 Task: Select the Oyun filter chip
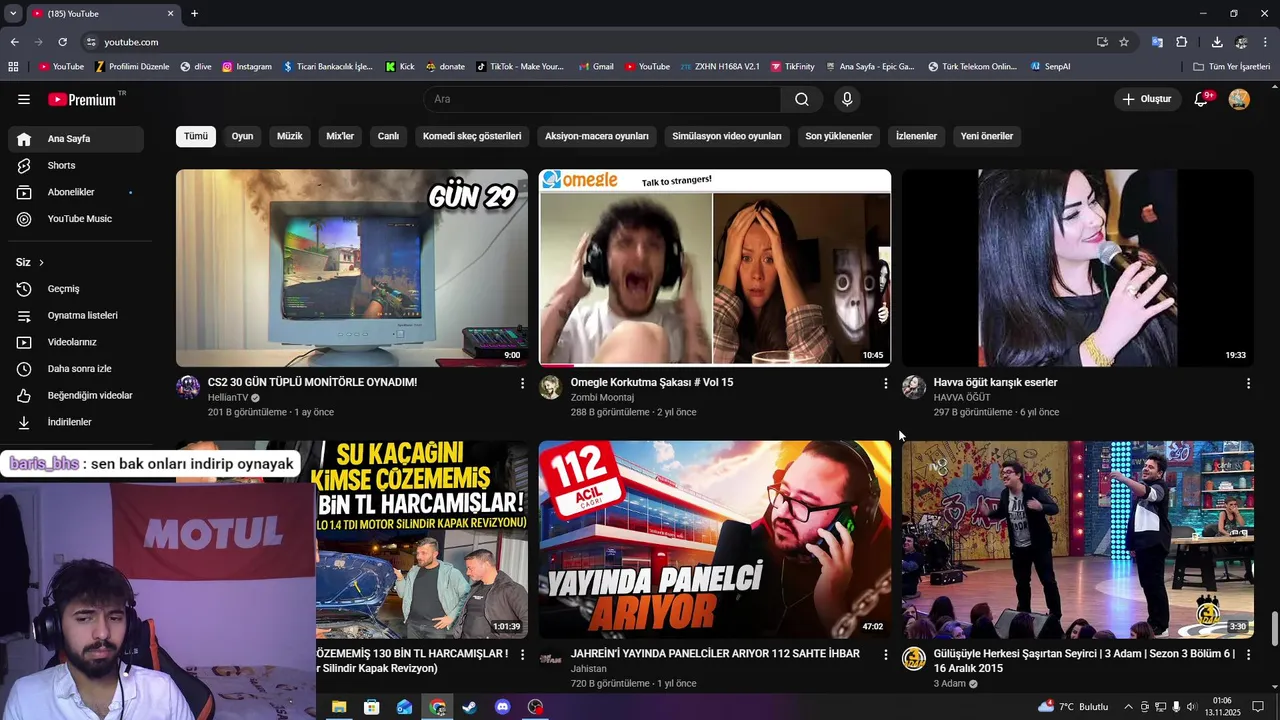pyautogui.click(x=243, y=136)
